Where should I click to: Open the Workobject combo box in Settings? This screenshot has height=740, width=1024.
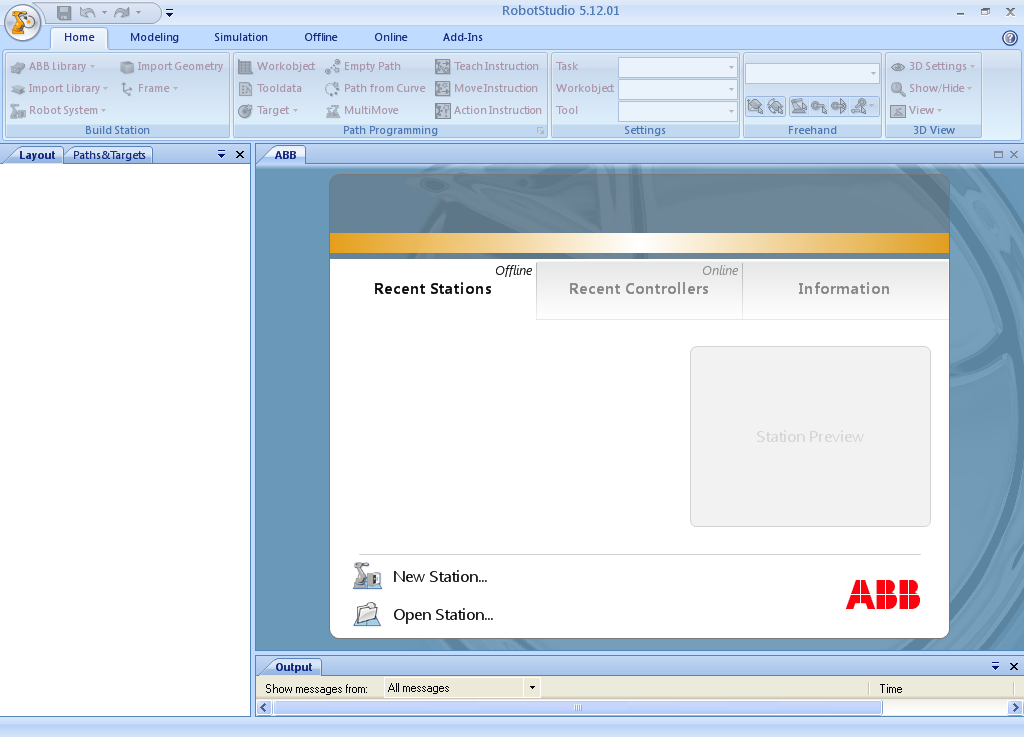coord(677,89)
